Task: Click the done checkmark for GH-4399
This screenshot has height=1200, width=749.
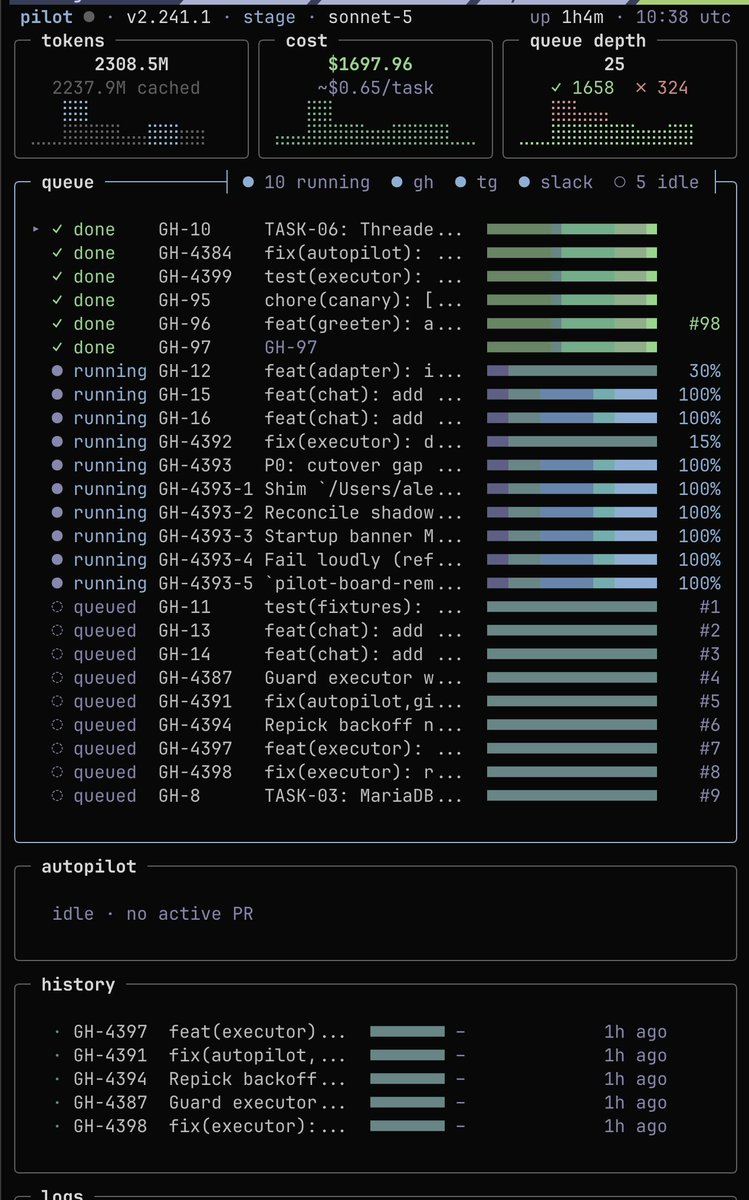Action: pos(58,277)
